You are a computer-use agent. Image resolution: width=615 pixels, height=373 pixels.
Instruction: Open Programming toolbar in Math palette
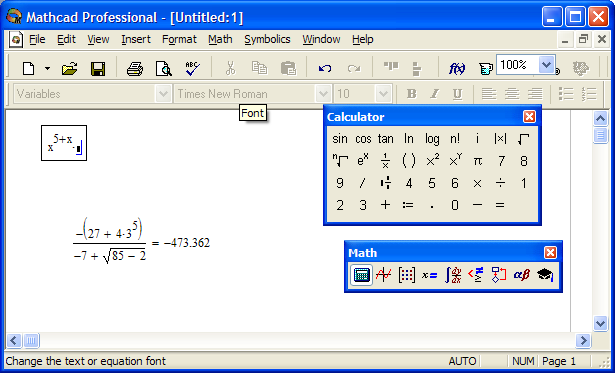499,275
